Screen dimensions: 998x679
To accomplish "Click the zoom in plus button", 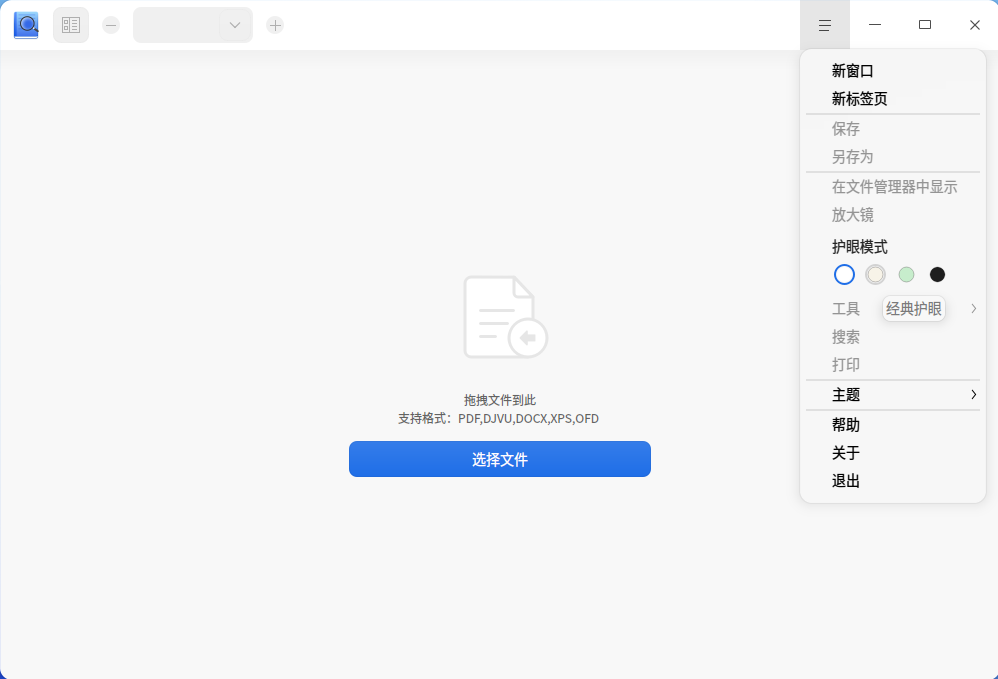I will tap(275, 25).
